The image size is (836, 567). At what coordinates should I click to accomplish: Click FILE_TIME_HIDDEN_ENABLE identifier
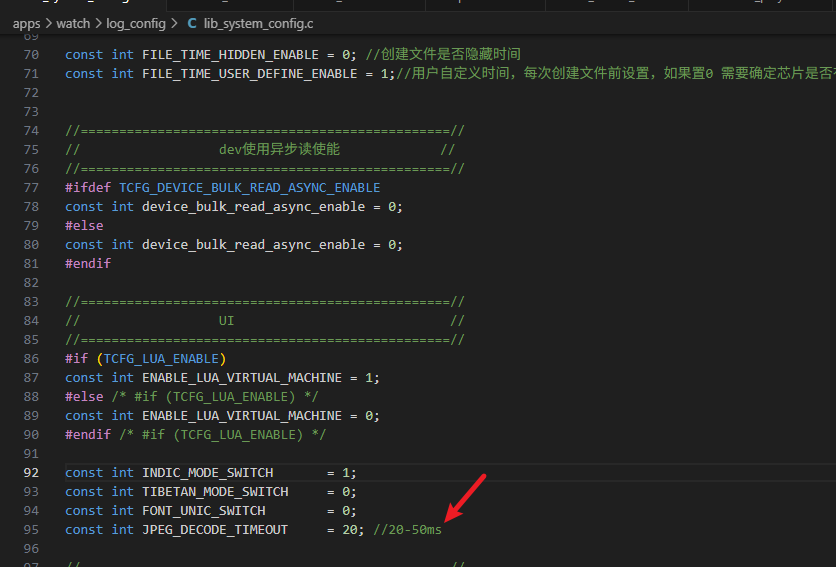230,55
